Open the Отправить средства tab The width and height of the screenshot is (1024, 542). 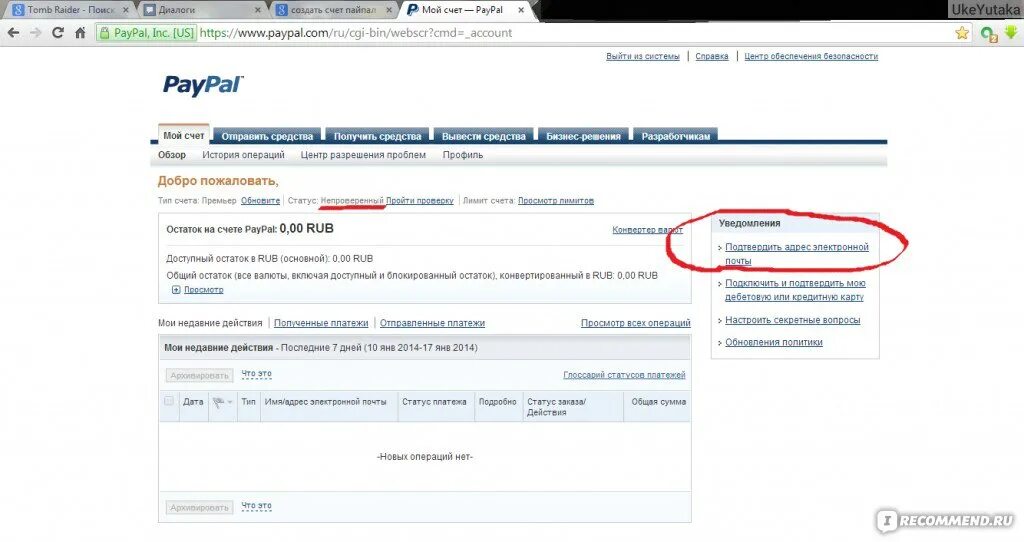point(267,136)
